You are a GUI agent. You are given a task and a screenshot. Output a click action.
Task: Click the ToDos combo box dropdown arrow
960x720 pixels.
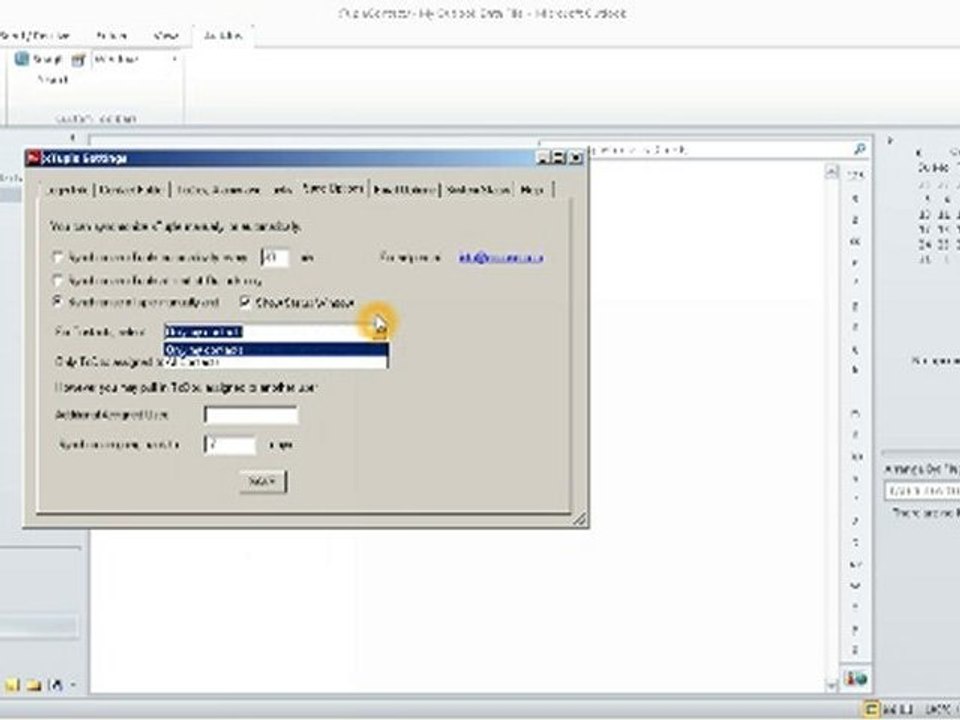pyautogui.click(x=381, y=332)
